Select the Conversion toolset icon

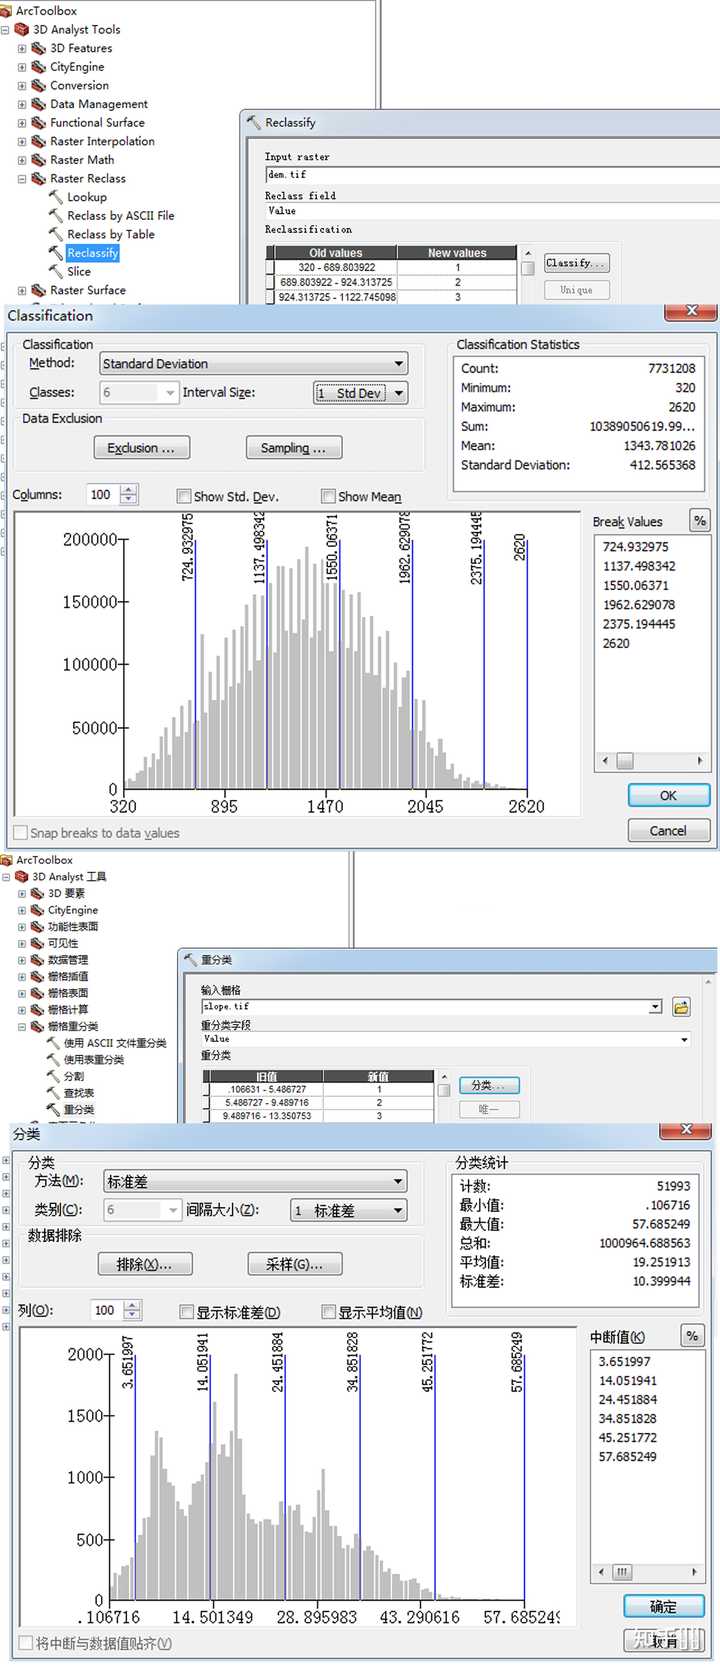38,85
